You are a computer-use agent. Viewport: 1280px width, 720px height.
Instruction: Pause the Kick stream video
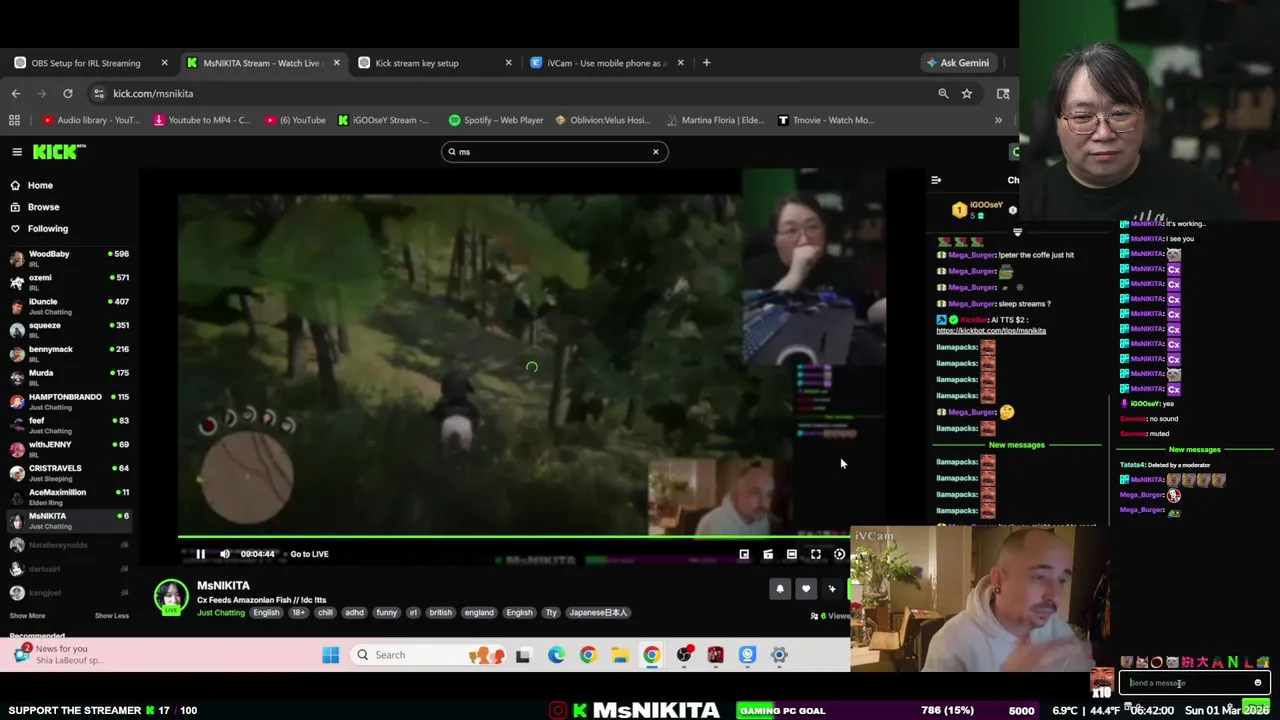pyautogui.click(x=200, y=554)
